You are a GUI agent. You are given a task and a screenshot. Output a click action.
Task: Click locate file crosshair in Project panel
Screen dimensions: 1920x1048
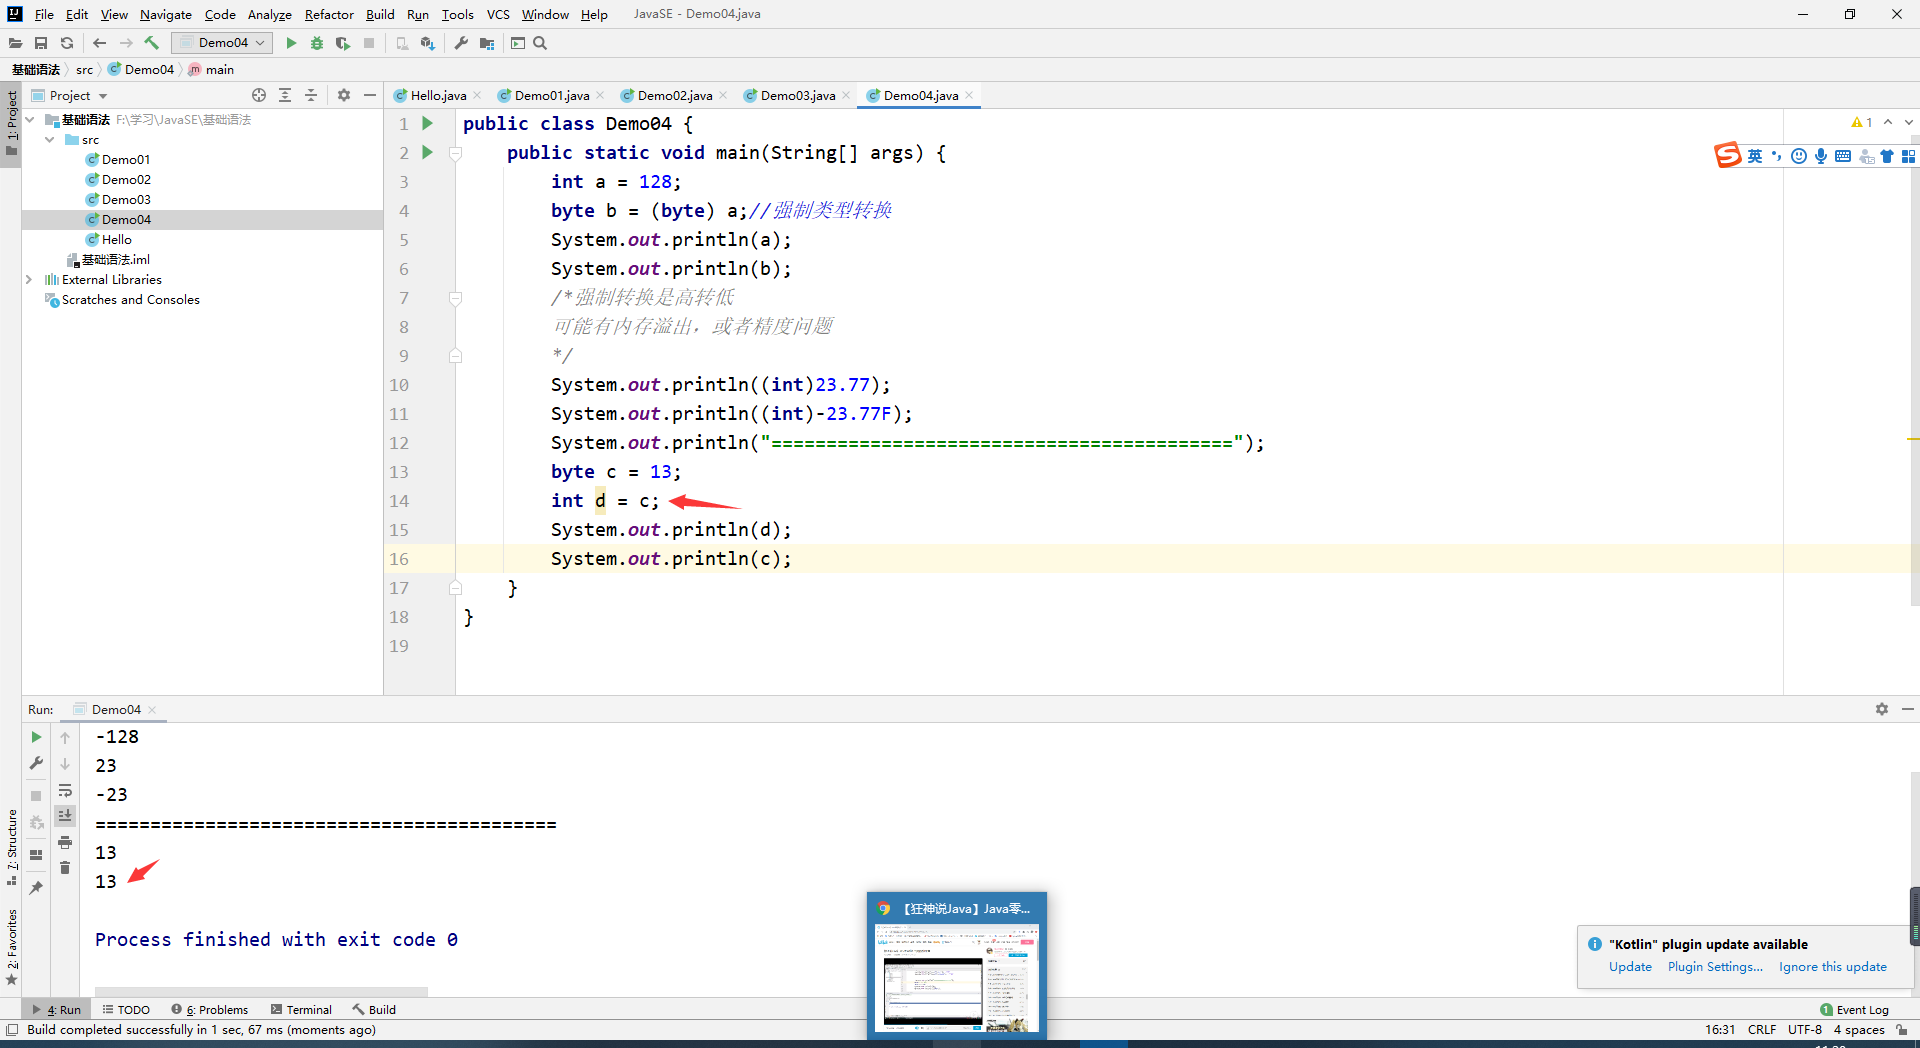coord(259,95)
